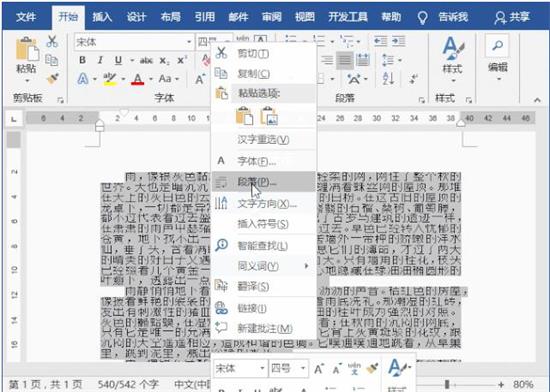The height and width of the screenshot is (392, 550).
Task: Click the Format Painter brush icon
Action: pos(53,78)
